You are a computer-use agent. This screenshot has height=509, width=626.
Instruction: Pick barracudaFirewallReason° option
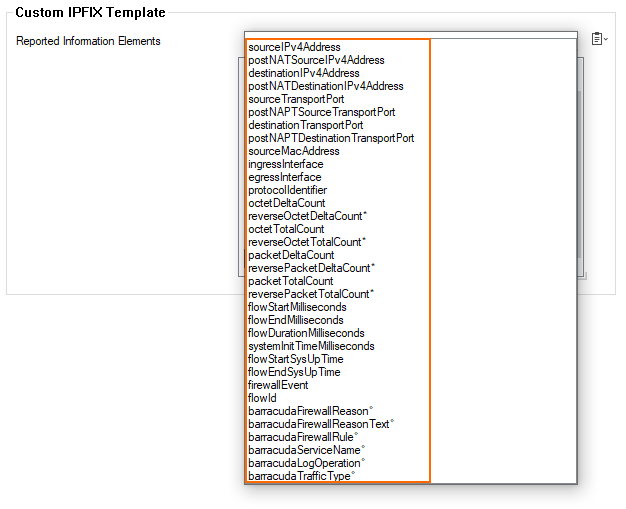310,411
